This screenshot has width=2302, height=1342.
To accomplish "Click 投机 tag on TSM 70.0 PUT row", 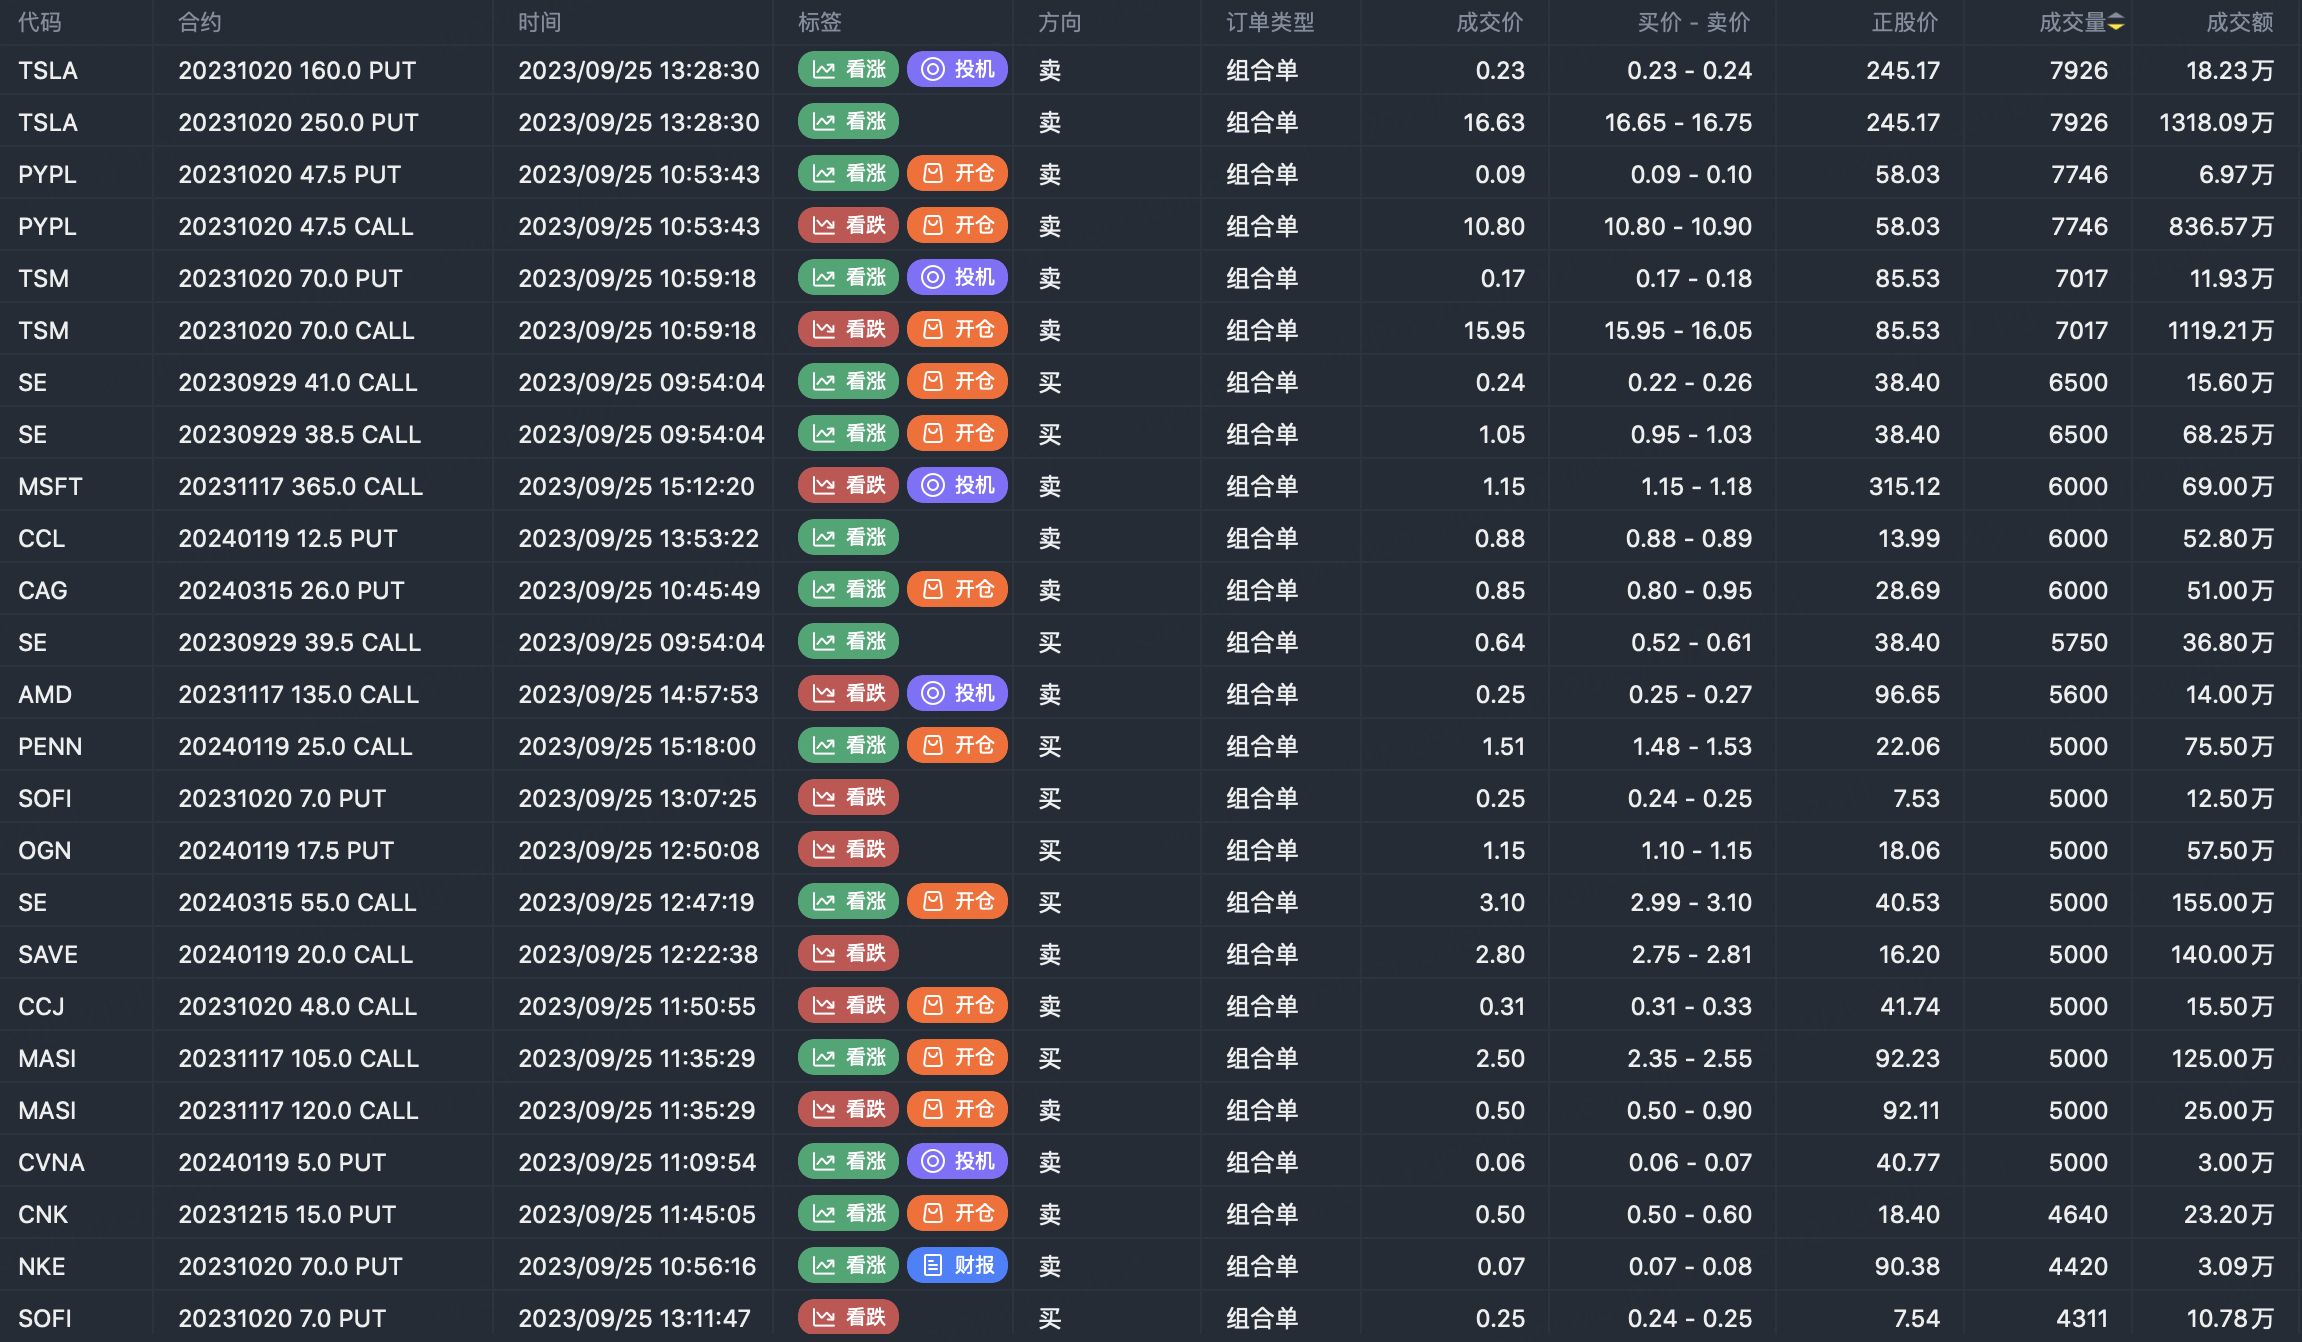I will (958, 277).
